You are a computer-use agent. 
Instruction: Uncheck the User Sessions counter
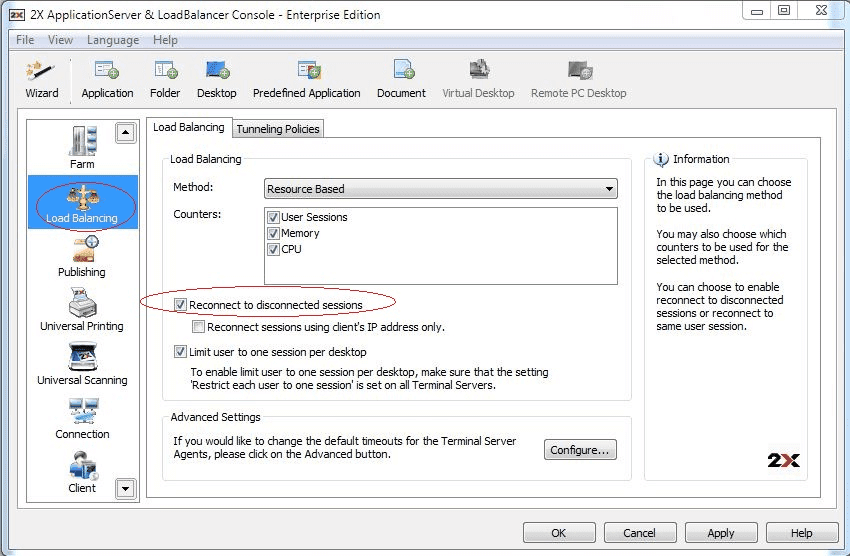click(x=274, y=218)
